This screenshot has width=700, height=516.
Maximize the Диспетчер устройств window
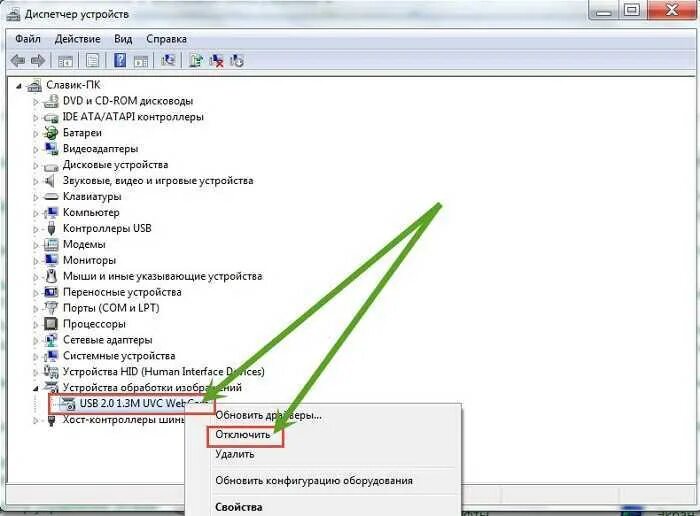pyautogui.click(x=631, y=10)
